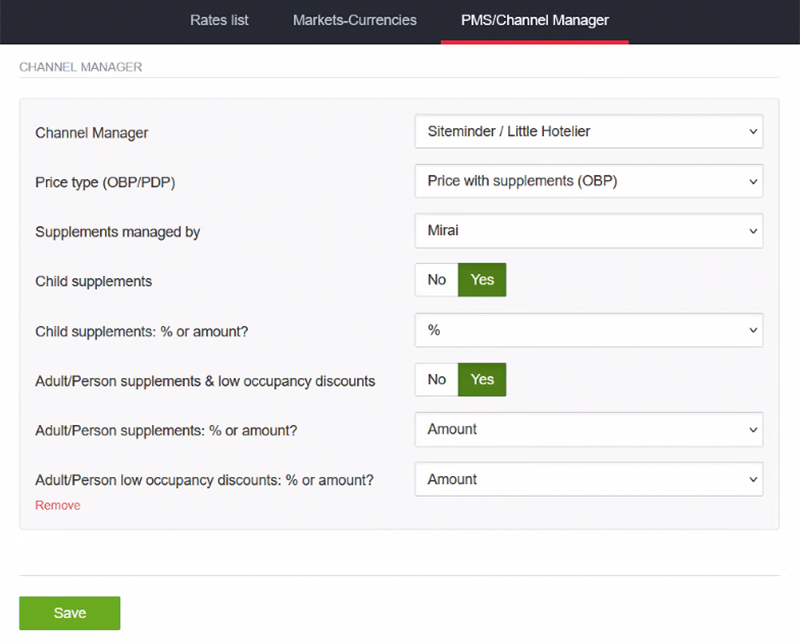Click the Save button

pyautogui.click(x=69, y=612)
